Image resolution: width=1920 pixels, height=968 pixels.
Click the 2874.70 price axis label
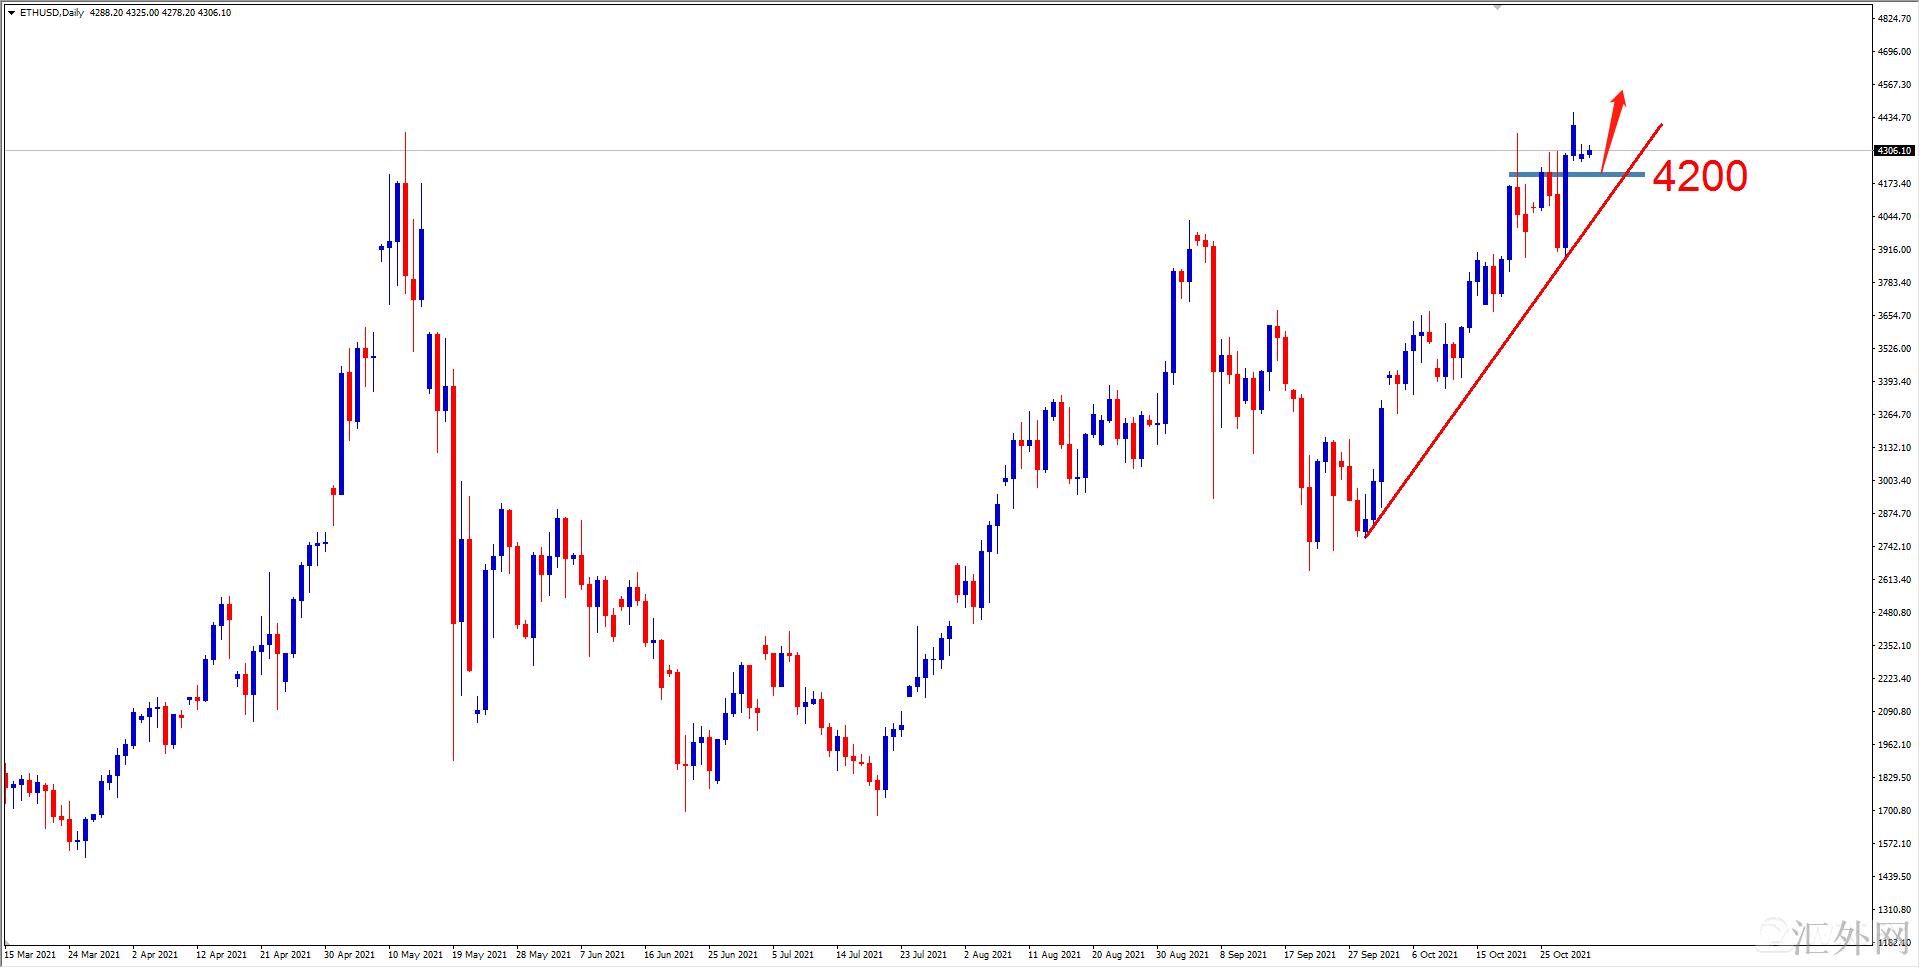pos(1894,514)
